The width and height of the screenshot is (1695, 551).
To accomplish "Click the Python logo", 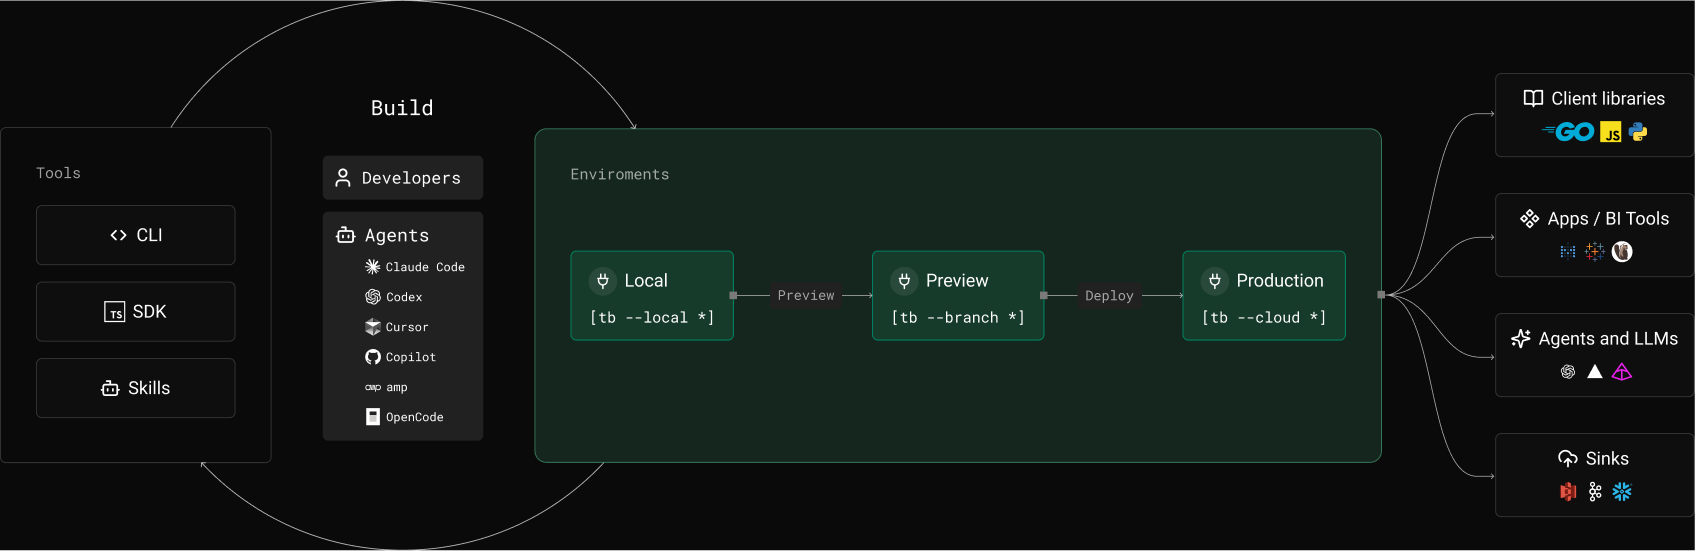I will tap(1638, 132).
